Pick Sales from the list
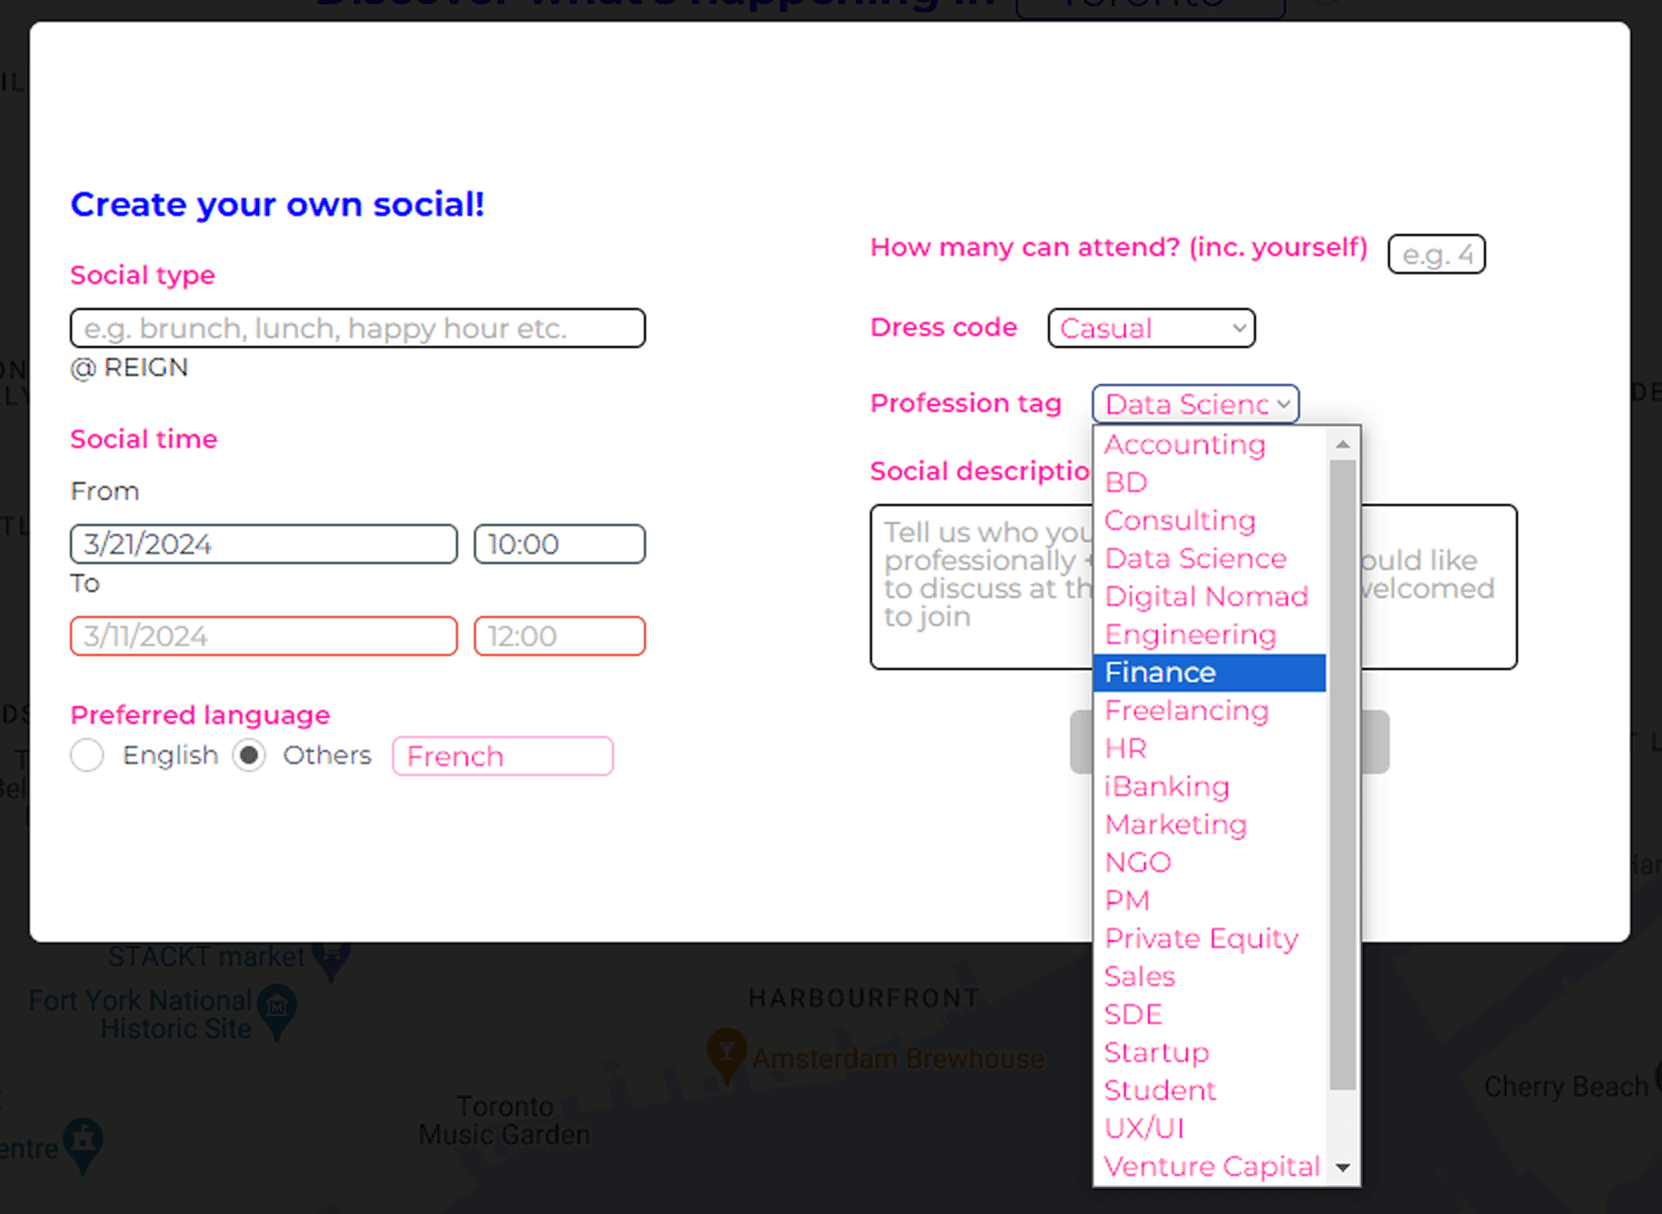Screen dimensions: 1662x1214 [1210, 976]
